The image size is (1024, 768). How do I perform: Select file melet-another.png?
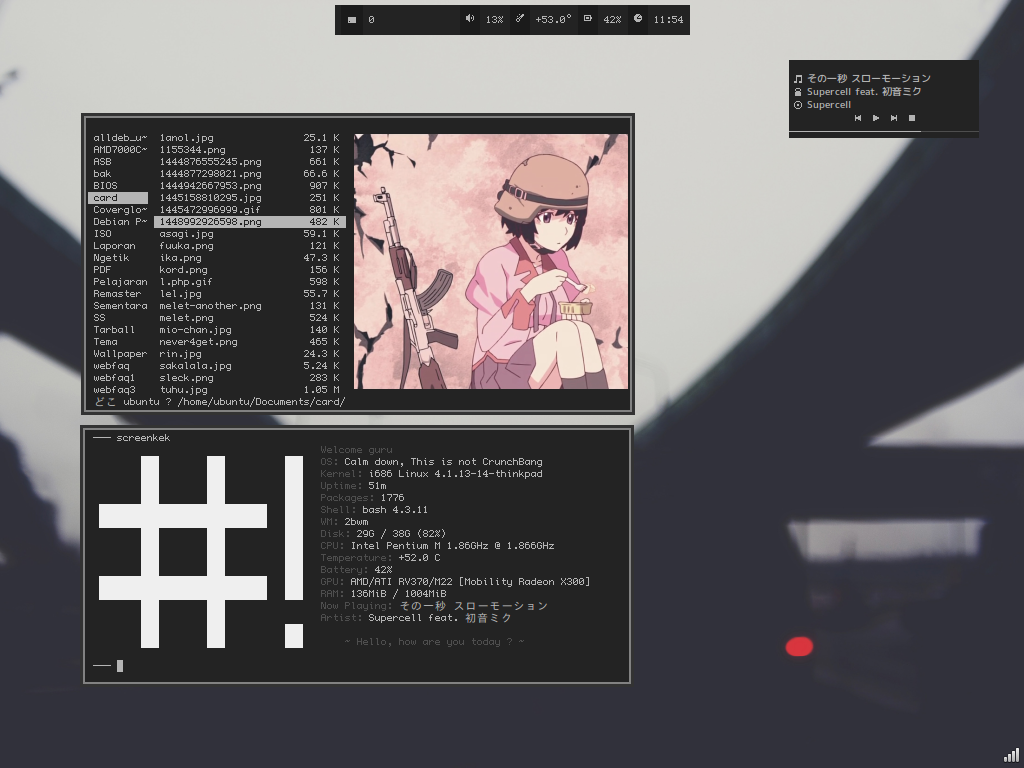(x=210, y=306)
